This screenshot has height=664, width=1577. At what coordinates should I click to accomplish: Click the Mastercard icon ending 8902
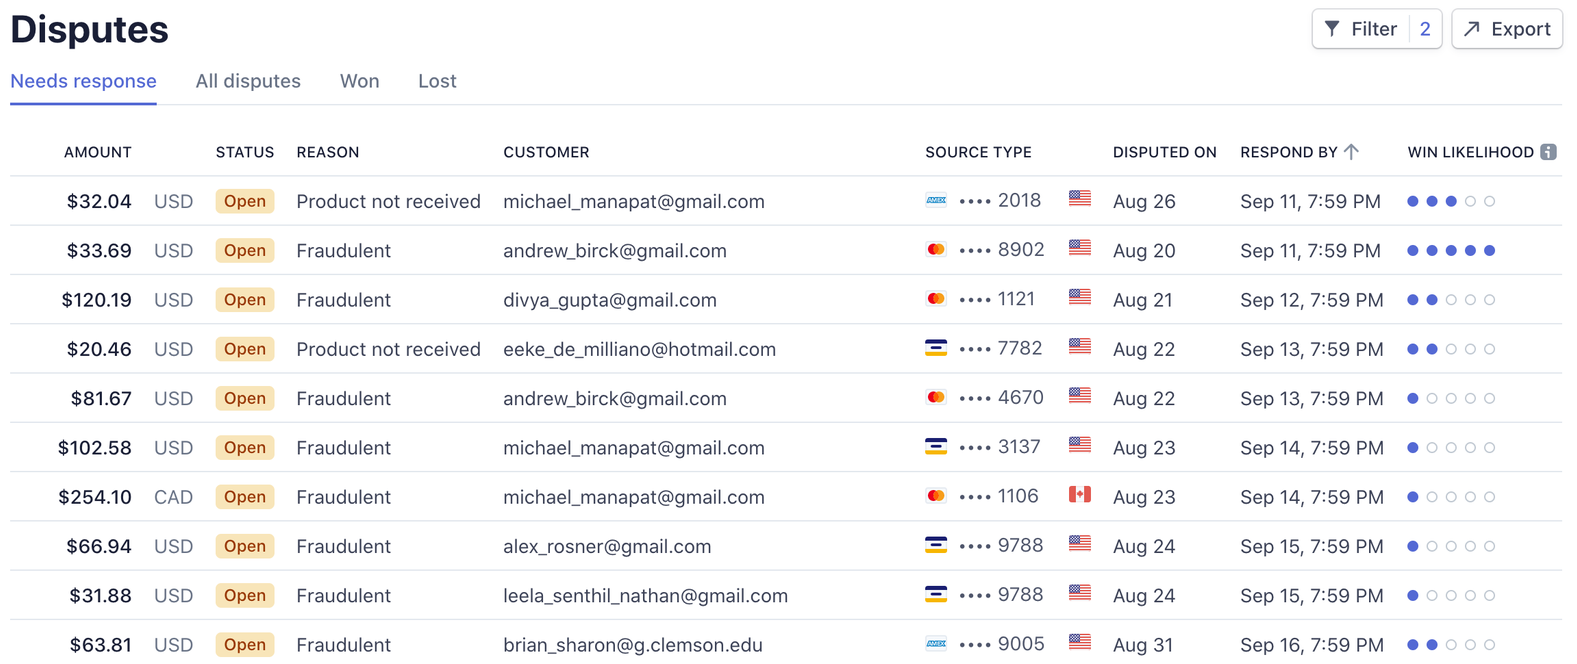point(936,249)
